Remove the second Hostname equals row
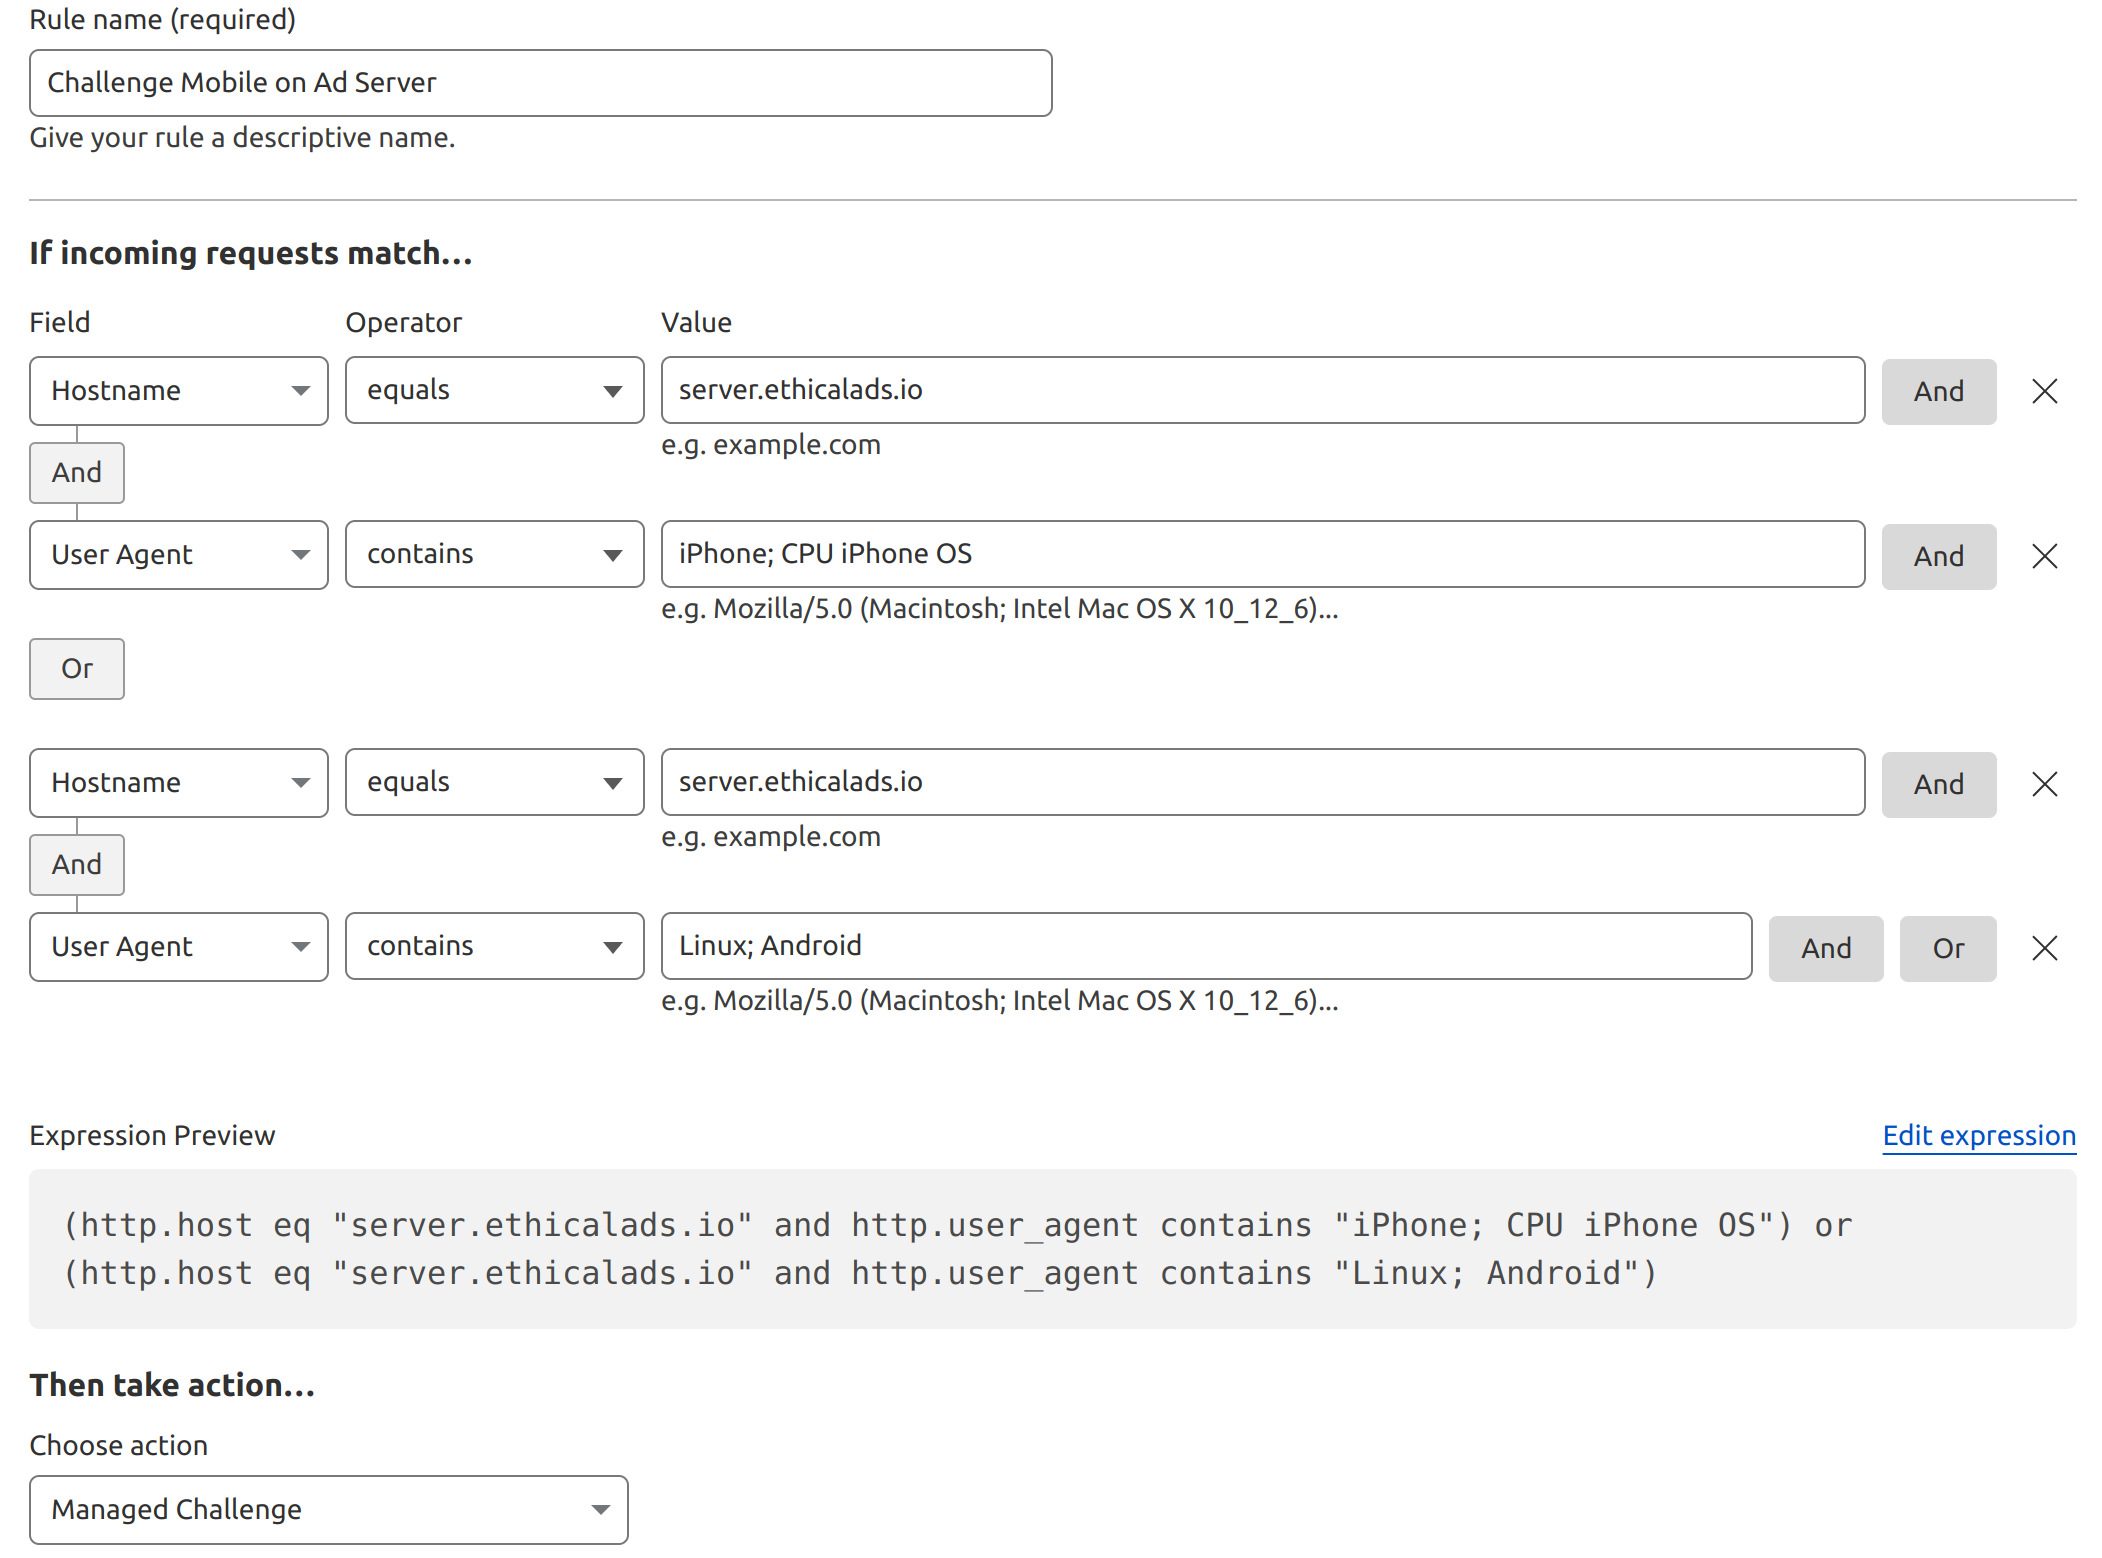 tap(2044, 784)
